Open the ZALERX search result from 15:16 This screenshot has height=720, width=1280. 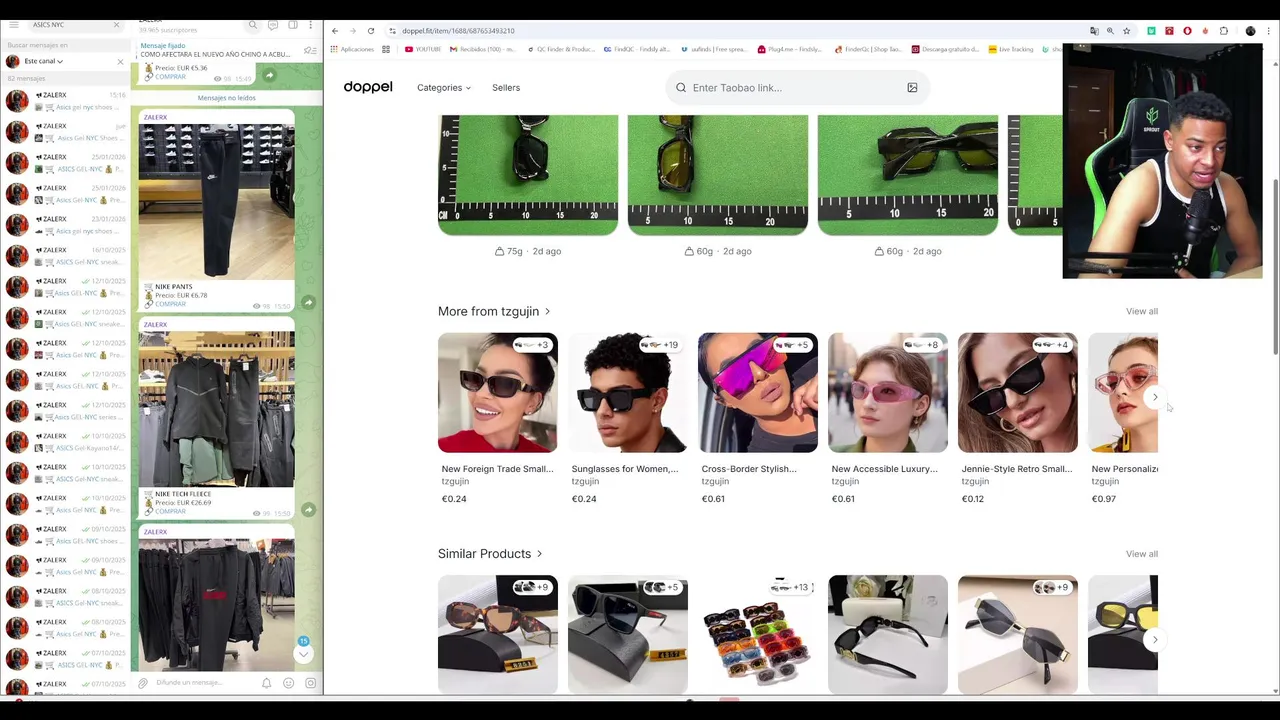[65, 101]
